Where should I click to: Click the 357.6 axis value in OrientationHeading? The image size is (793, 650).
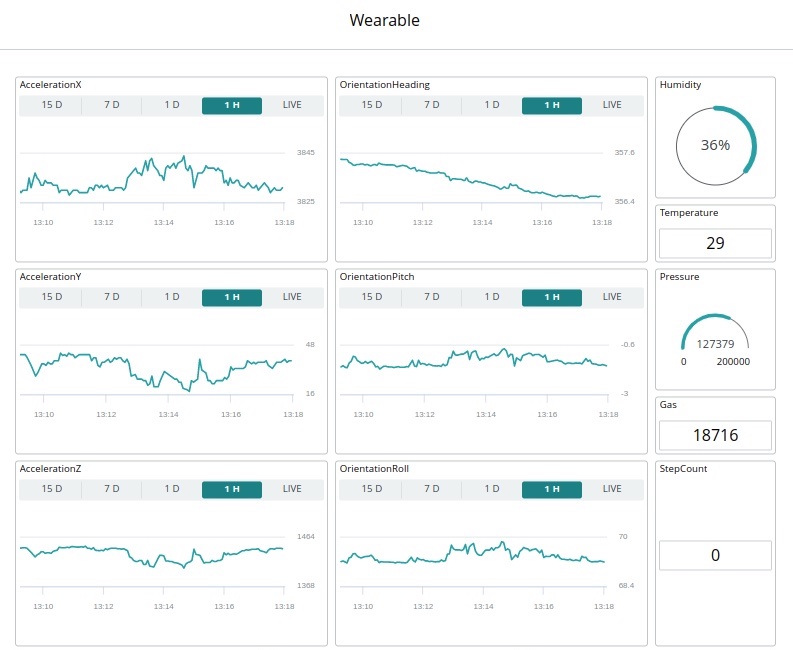click(625, 152)
